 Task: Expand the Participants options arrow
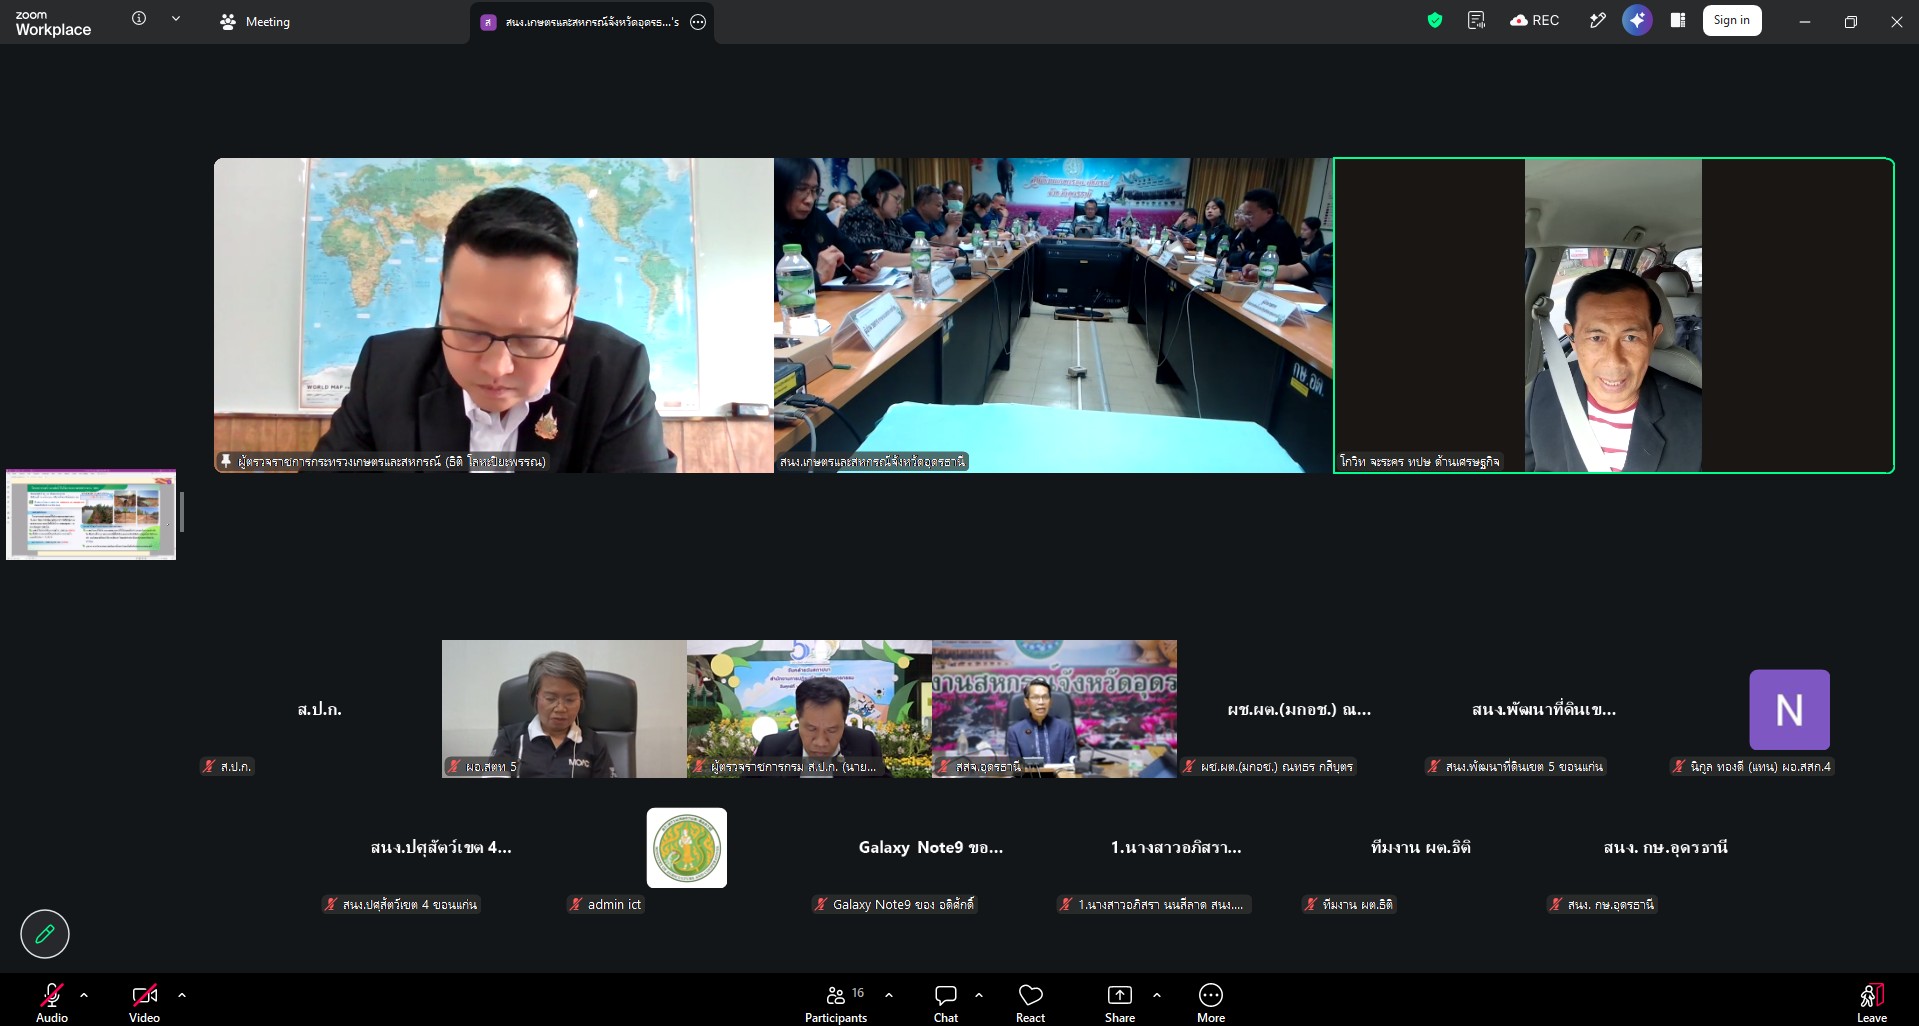coord(889,995)
